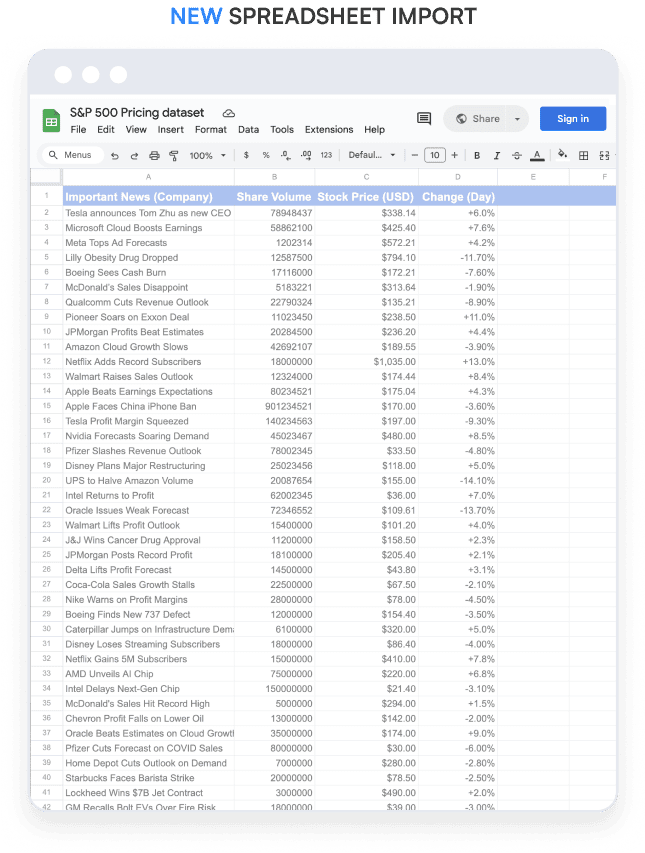
Task: Decrease decimal places icon
Action: tap(286, 155)
